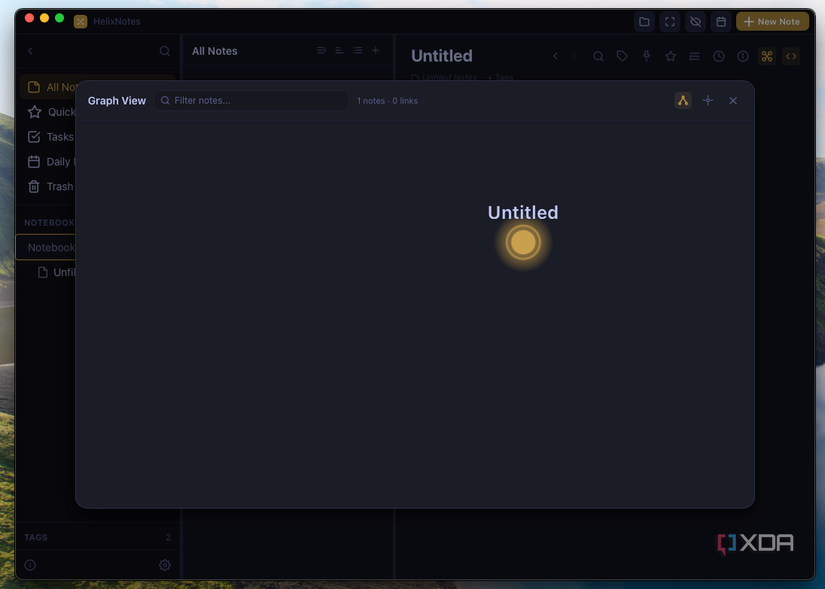Click the first sort lines icon in All Notes header

321,51
